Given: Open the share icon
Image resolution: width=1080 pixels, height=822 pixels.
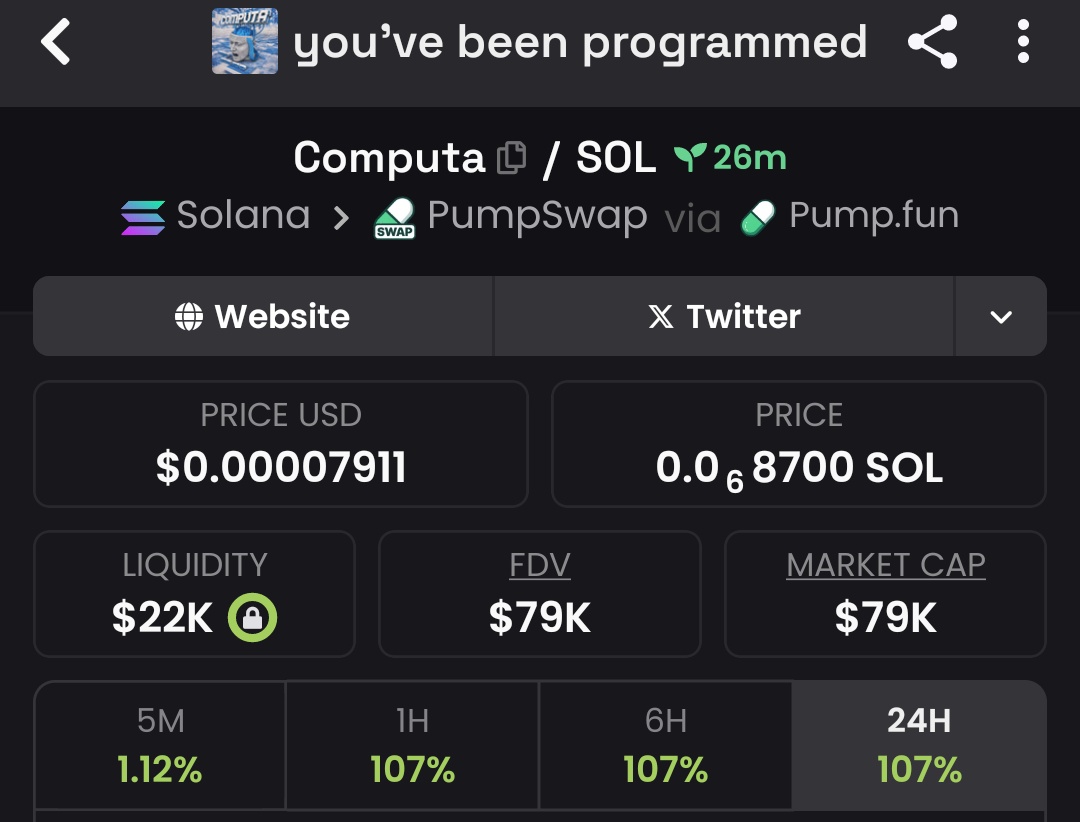Looking at the screenshot, I should [x=932, y=43].
